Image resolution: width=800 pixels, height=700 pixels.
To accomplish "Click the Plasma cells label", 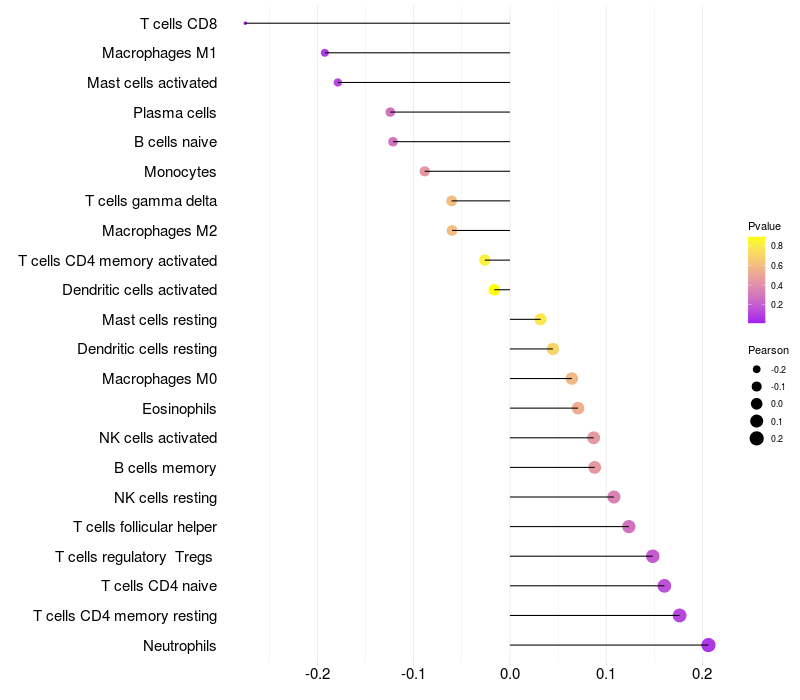I will pos(174,113).
